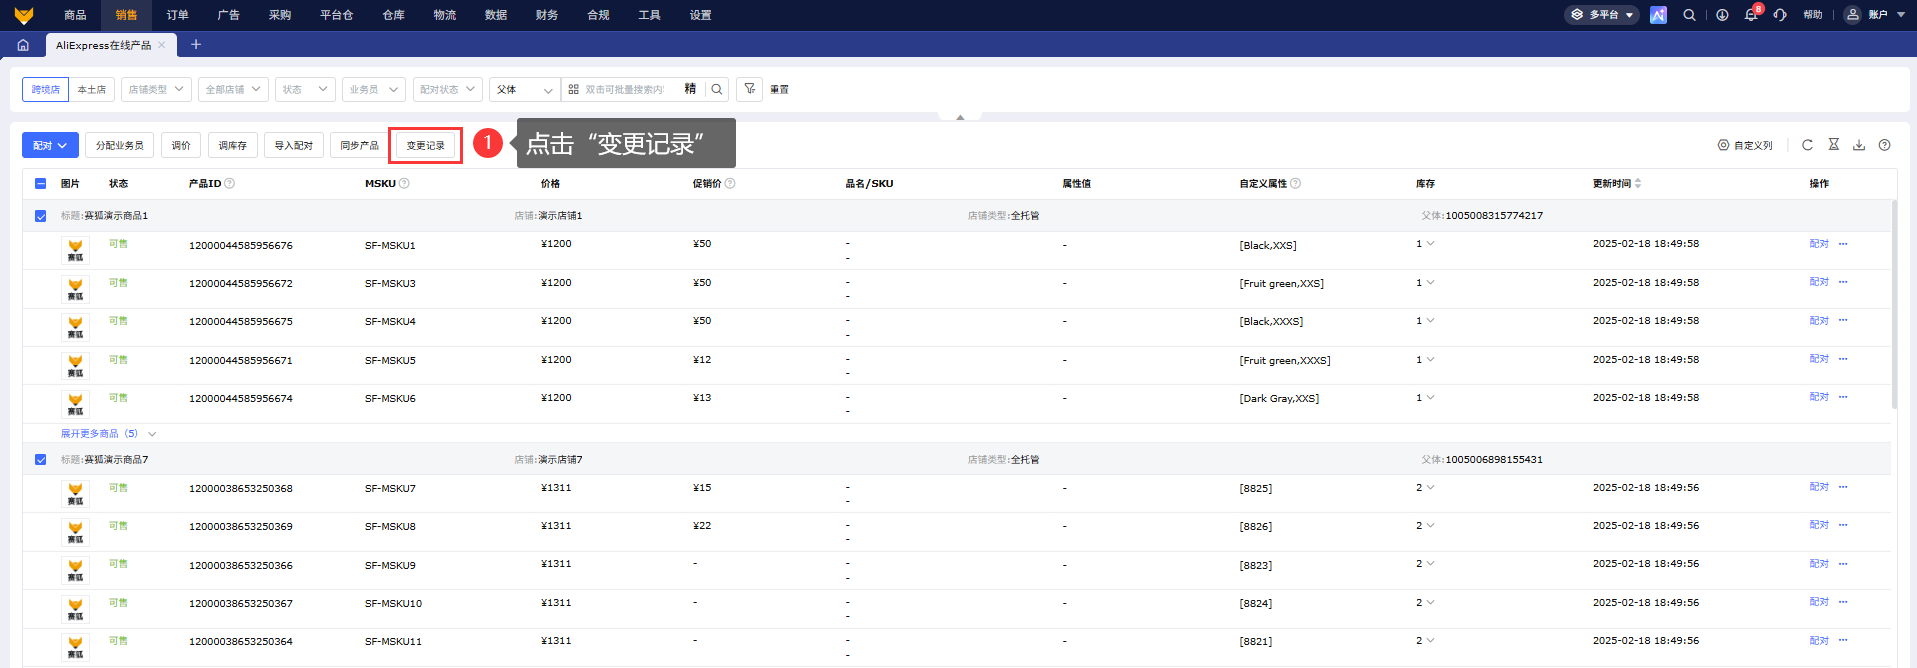Click the product thumbnail for SF-MSKU4
Image resolution: width=1917 pixels, height=668 pixels.
(x=75, y=327)
